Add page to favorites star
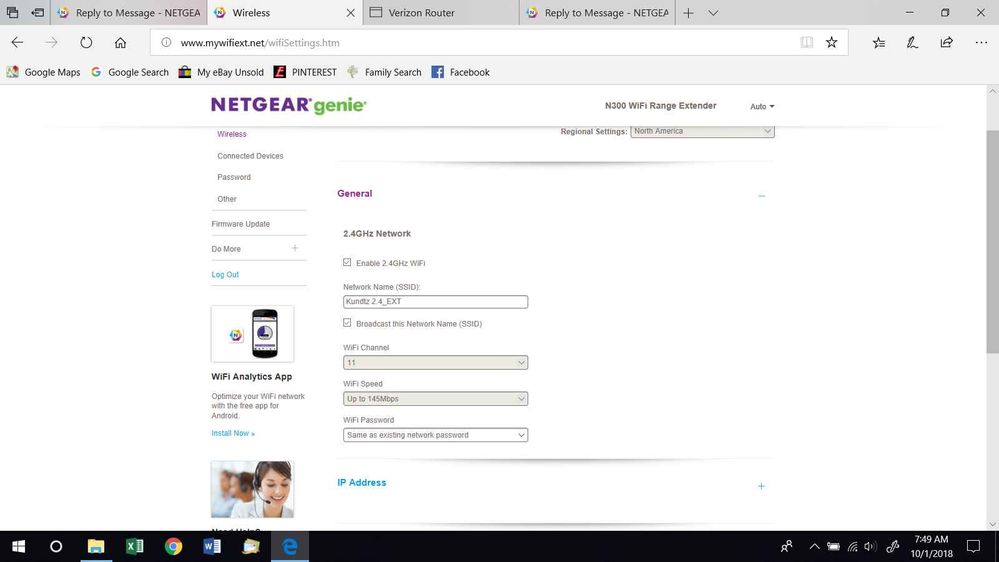This screenshot has width=999, height=562. point(831,43)
